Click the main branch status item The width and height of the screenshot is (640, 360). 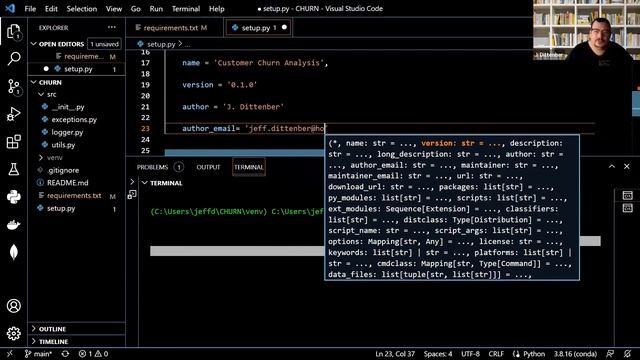coord(38,354)
